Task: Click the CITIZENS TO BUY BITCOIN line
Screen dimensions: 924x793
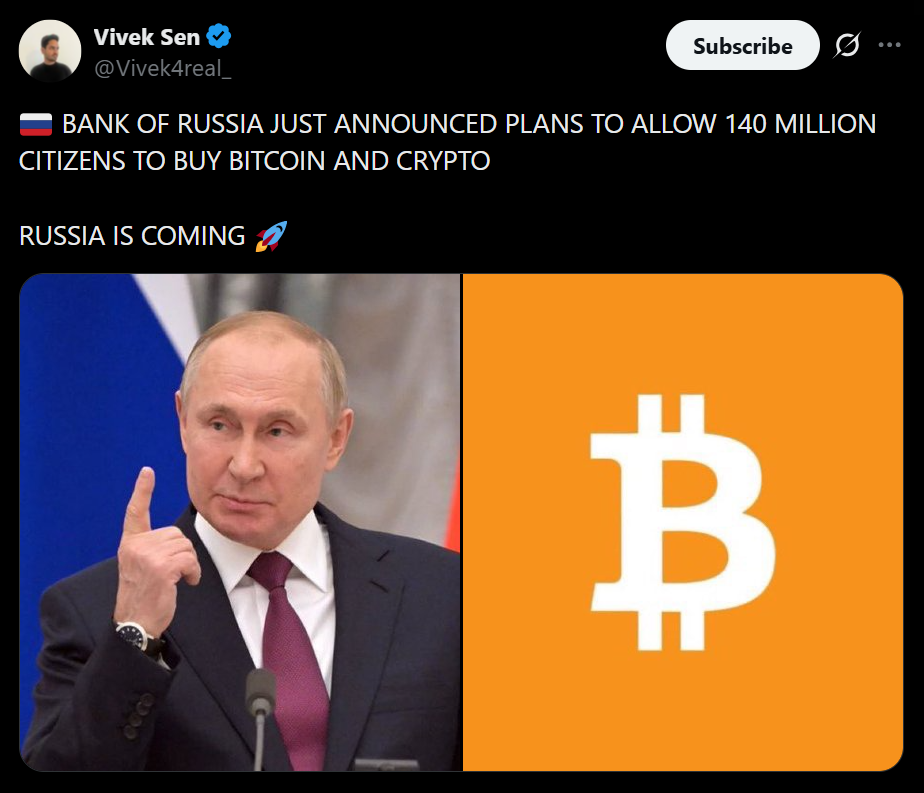Action: coord(255,161)
